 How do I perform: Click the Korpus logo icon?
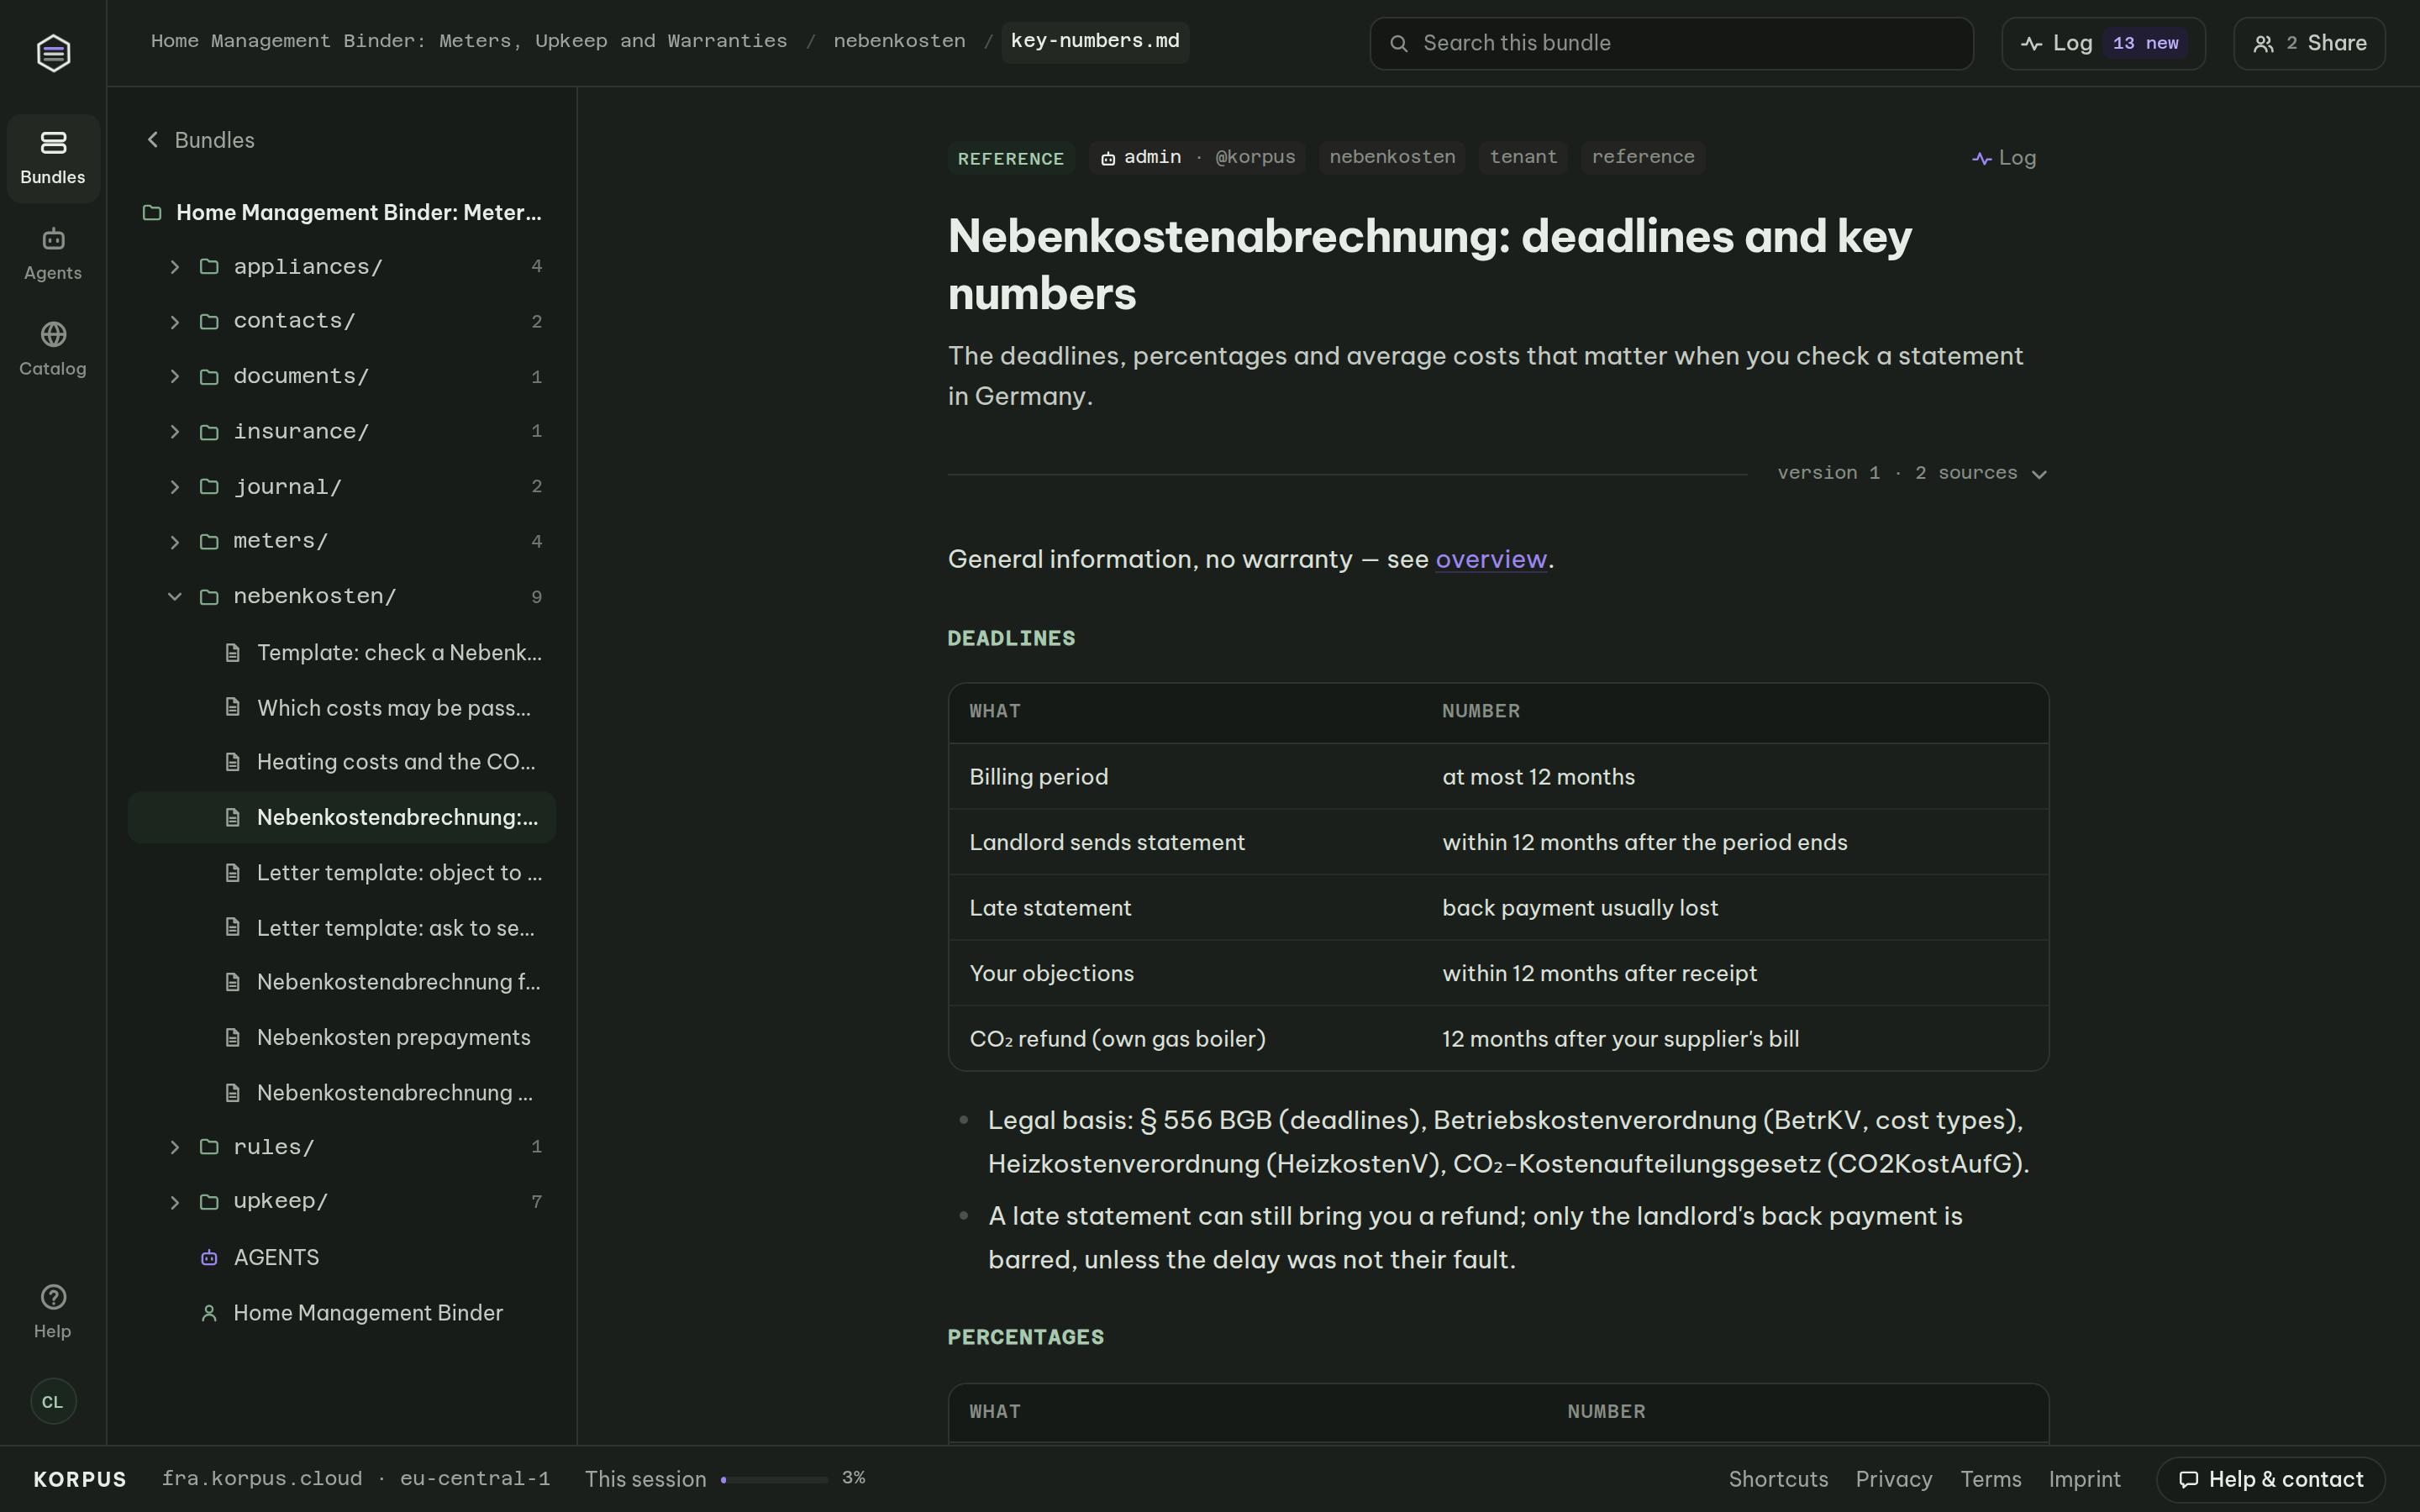coord(53,52)
